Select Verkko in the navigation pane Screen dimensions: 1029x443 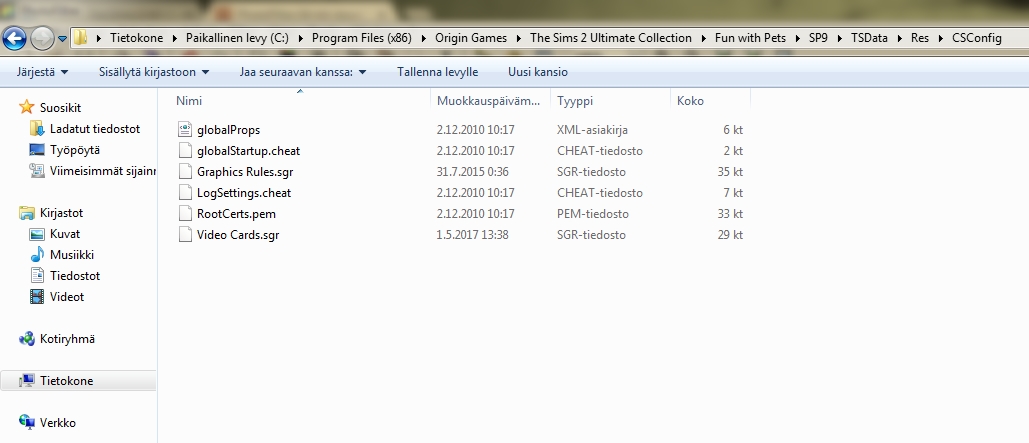[57, 423]
